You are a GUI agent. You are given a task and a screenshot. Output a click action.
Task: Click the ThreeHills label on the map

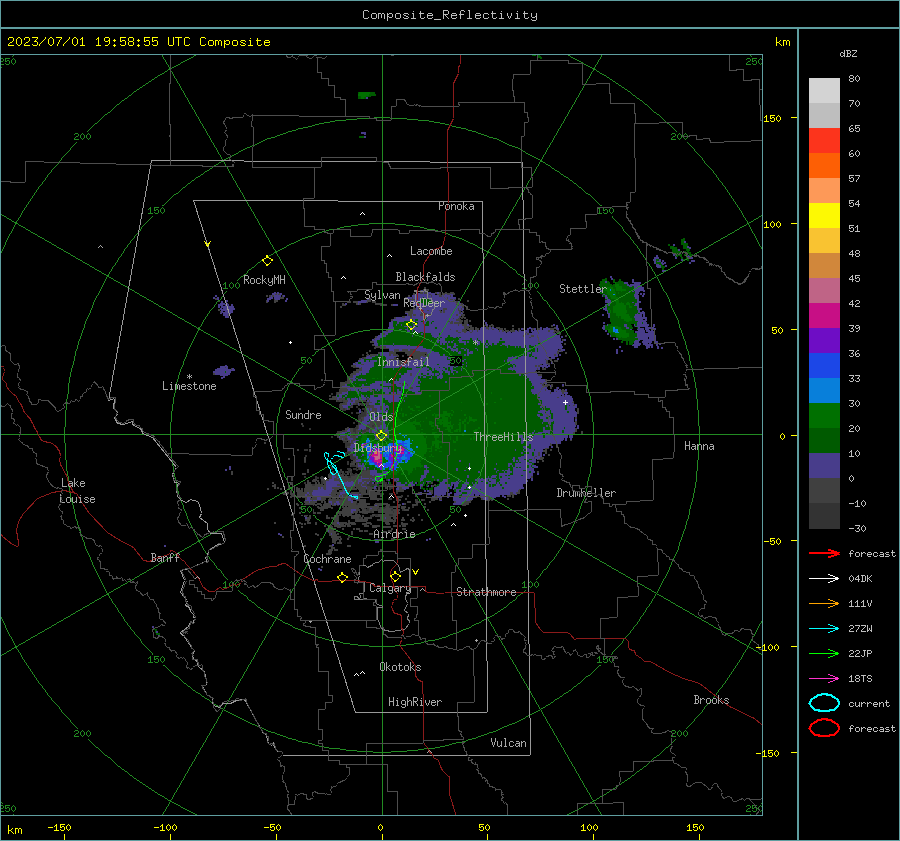pos(503,437)
